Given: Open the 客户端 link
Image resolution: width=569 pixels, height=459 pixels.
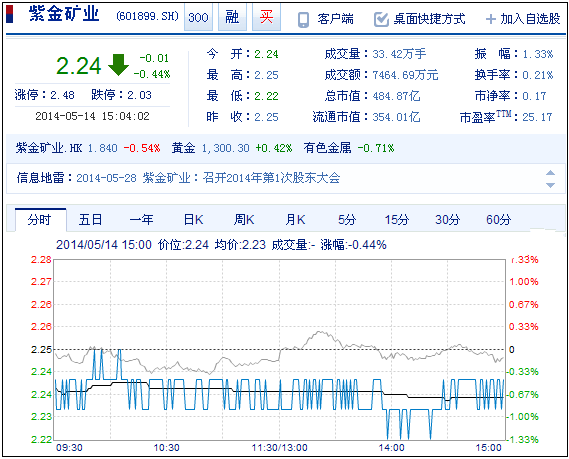Looking at the screenshot, I should (x=335, y=19).
